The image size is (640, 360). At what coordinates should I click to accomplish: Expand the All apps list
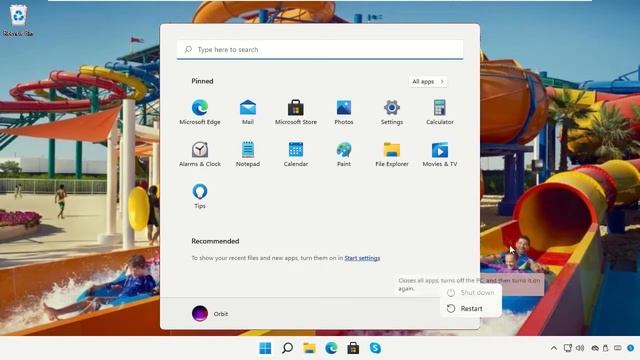click(x=427, y=82)
